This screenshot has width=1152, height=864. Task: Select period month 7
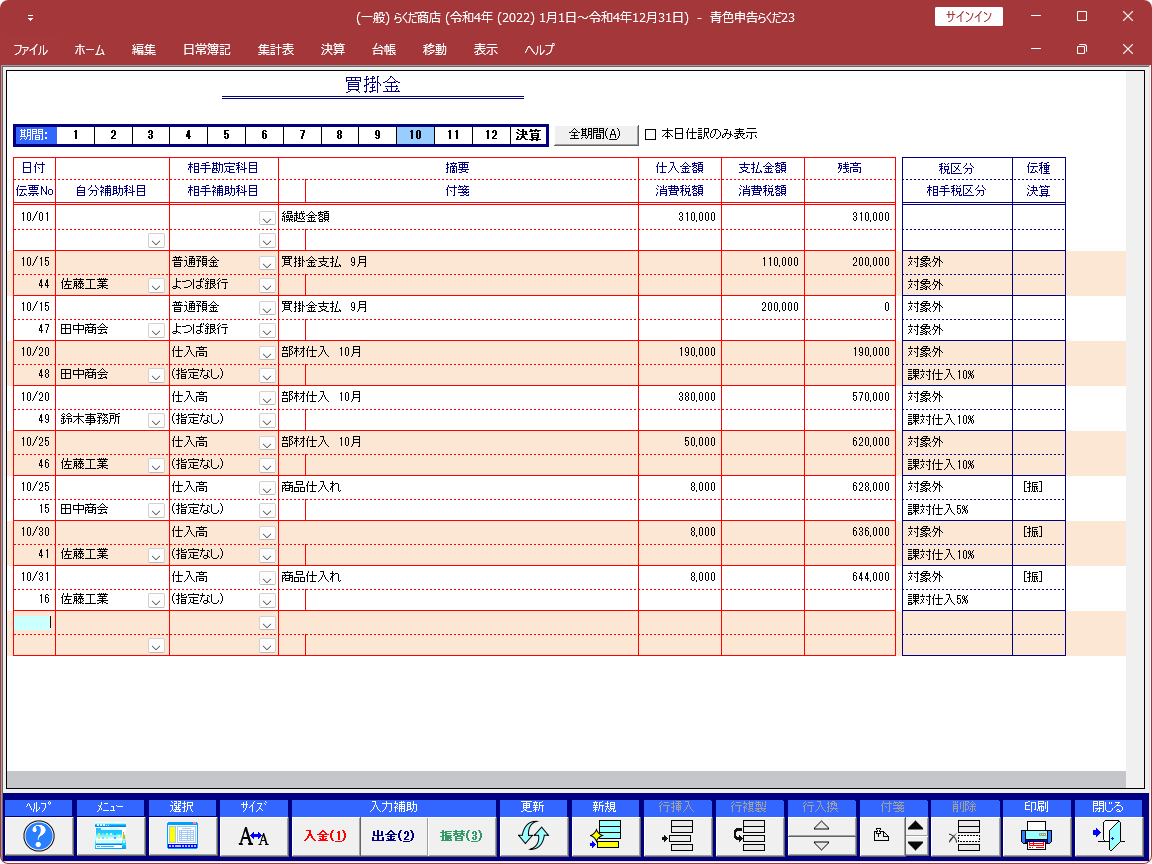pos(302,135)
